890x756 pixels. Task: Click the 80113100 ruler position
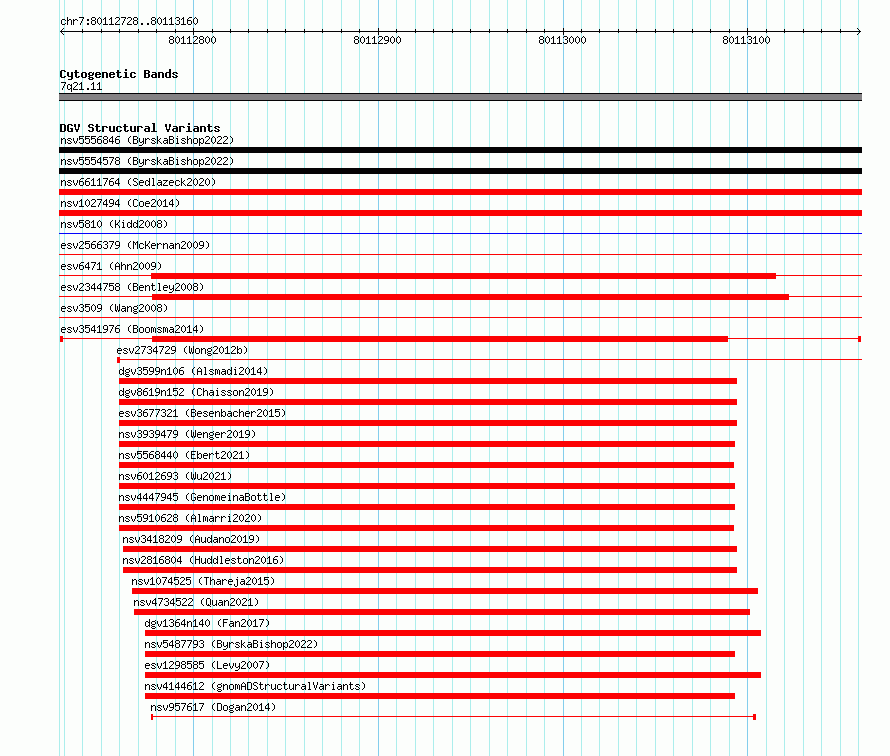coord(746,40)
